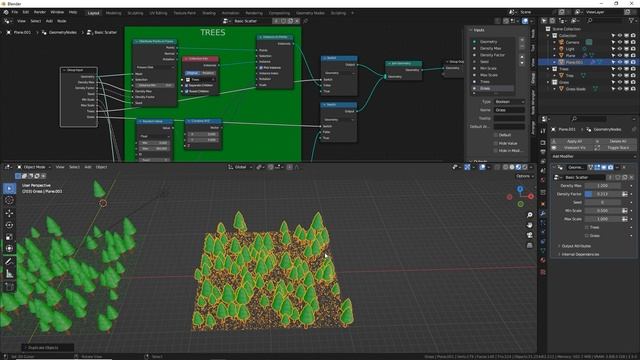The image size is (640, 360).
Task: Click the Name field containing Grass
Action: [509, 110]
